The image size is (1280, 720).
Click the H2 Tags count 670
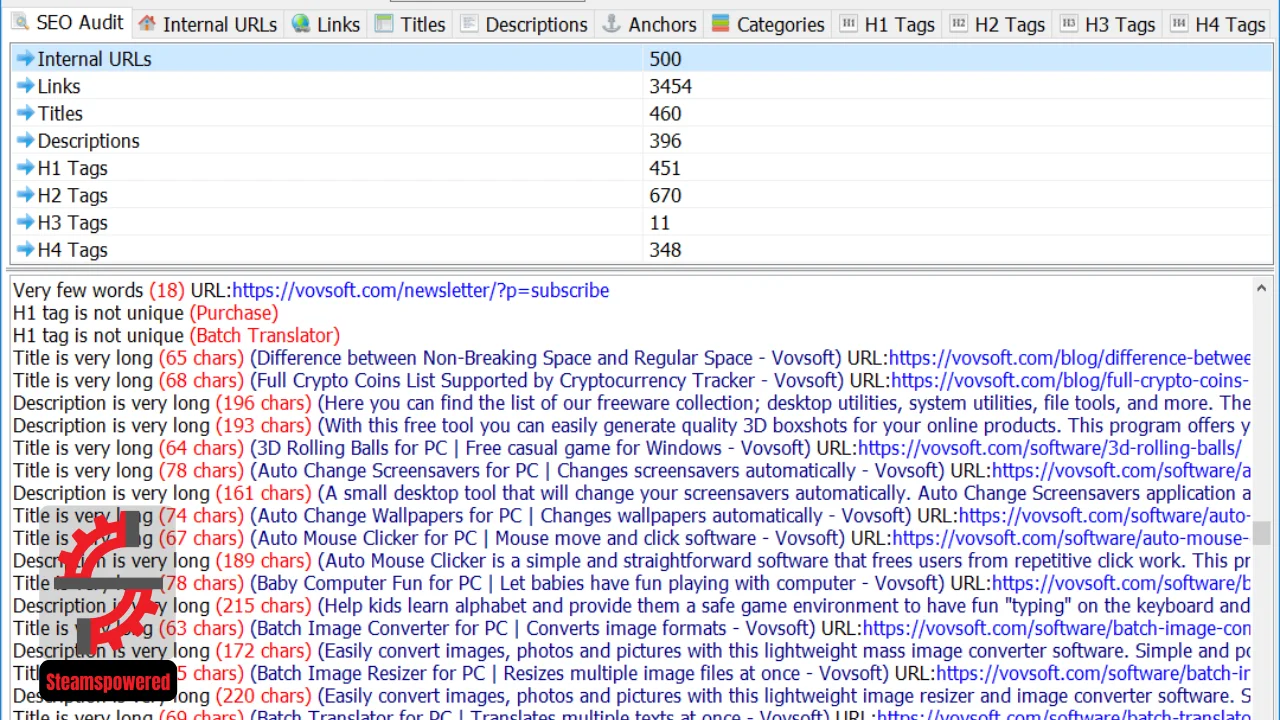(x=665, y=195)
